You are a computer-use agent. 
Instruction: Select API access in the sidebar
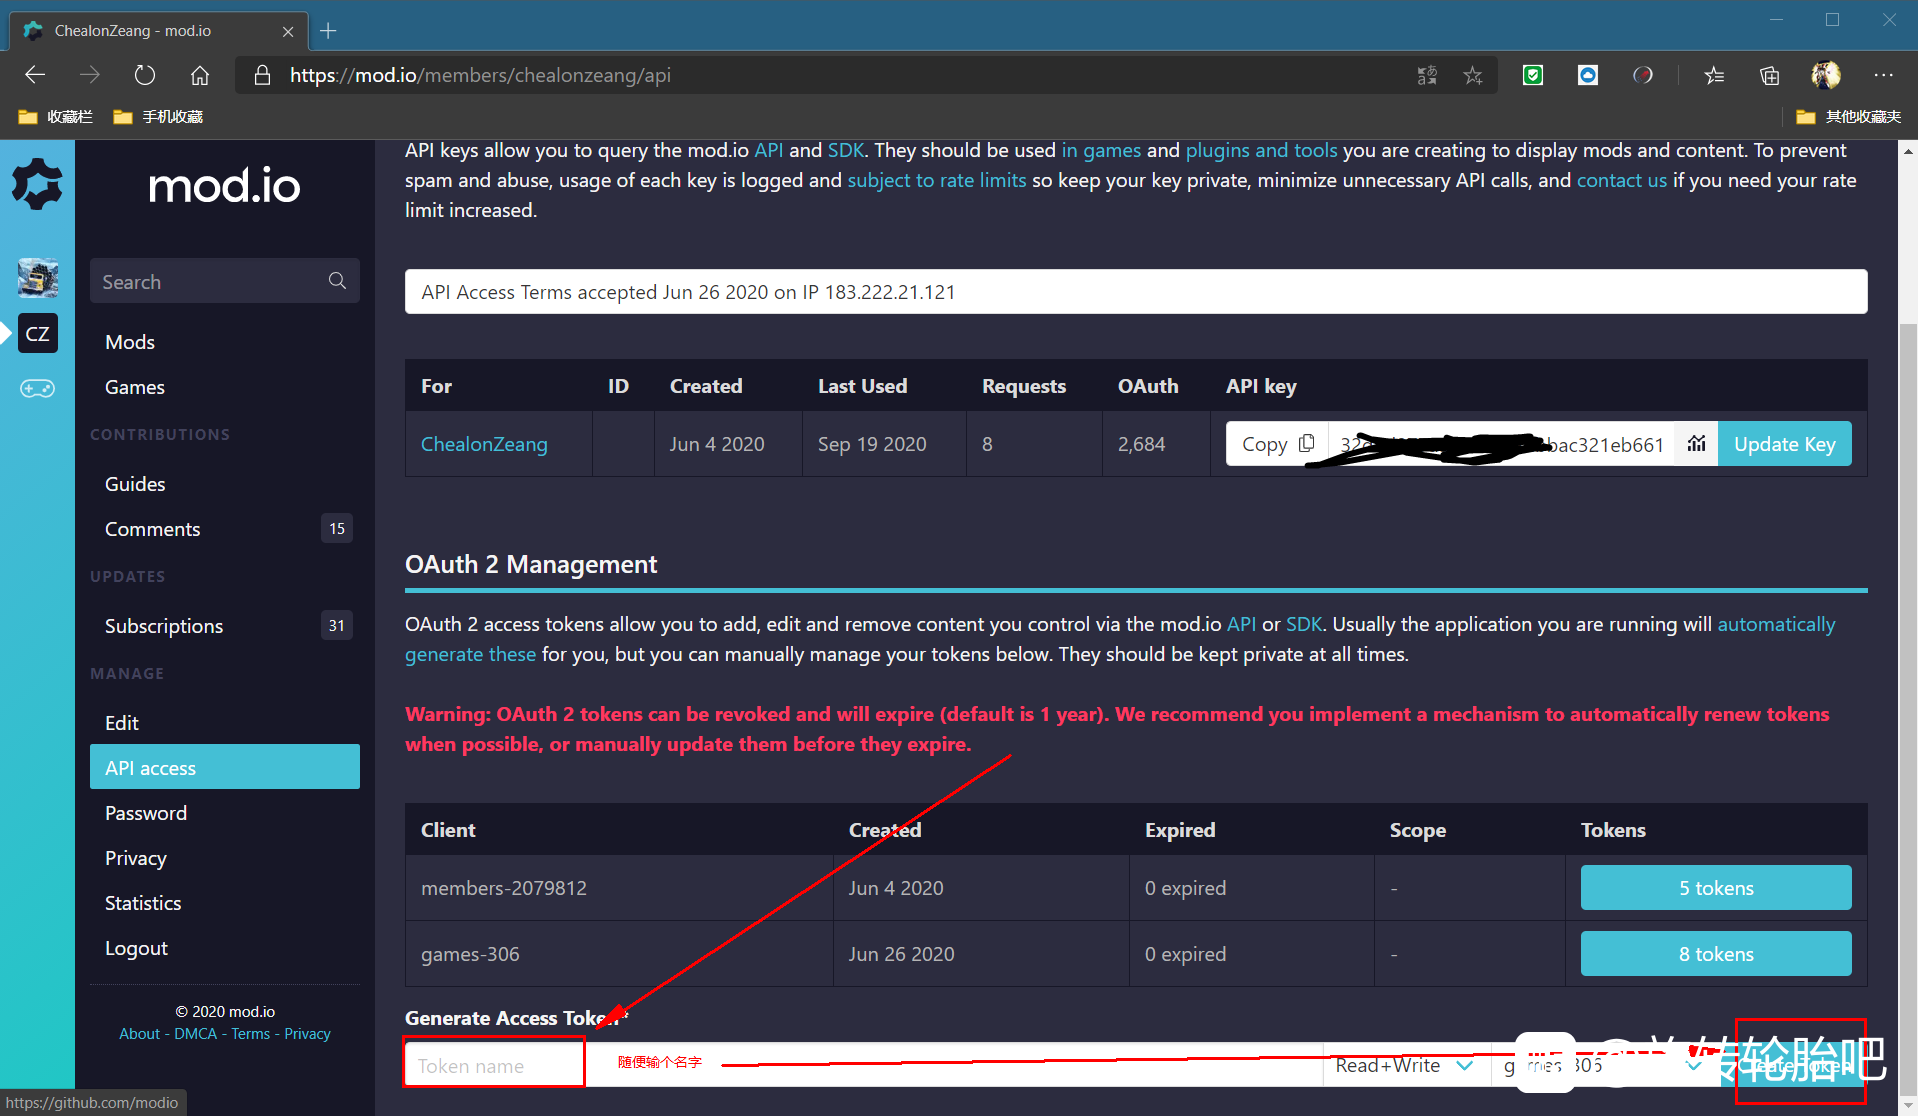(x=225, y=767)
